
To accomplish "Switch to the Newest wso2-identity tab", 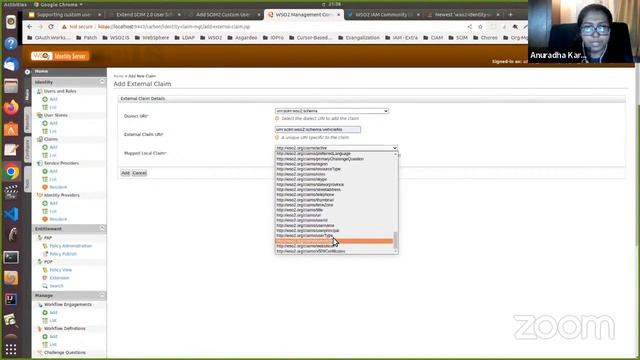I will [x=463, y=15].
